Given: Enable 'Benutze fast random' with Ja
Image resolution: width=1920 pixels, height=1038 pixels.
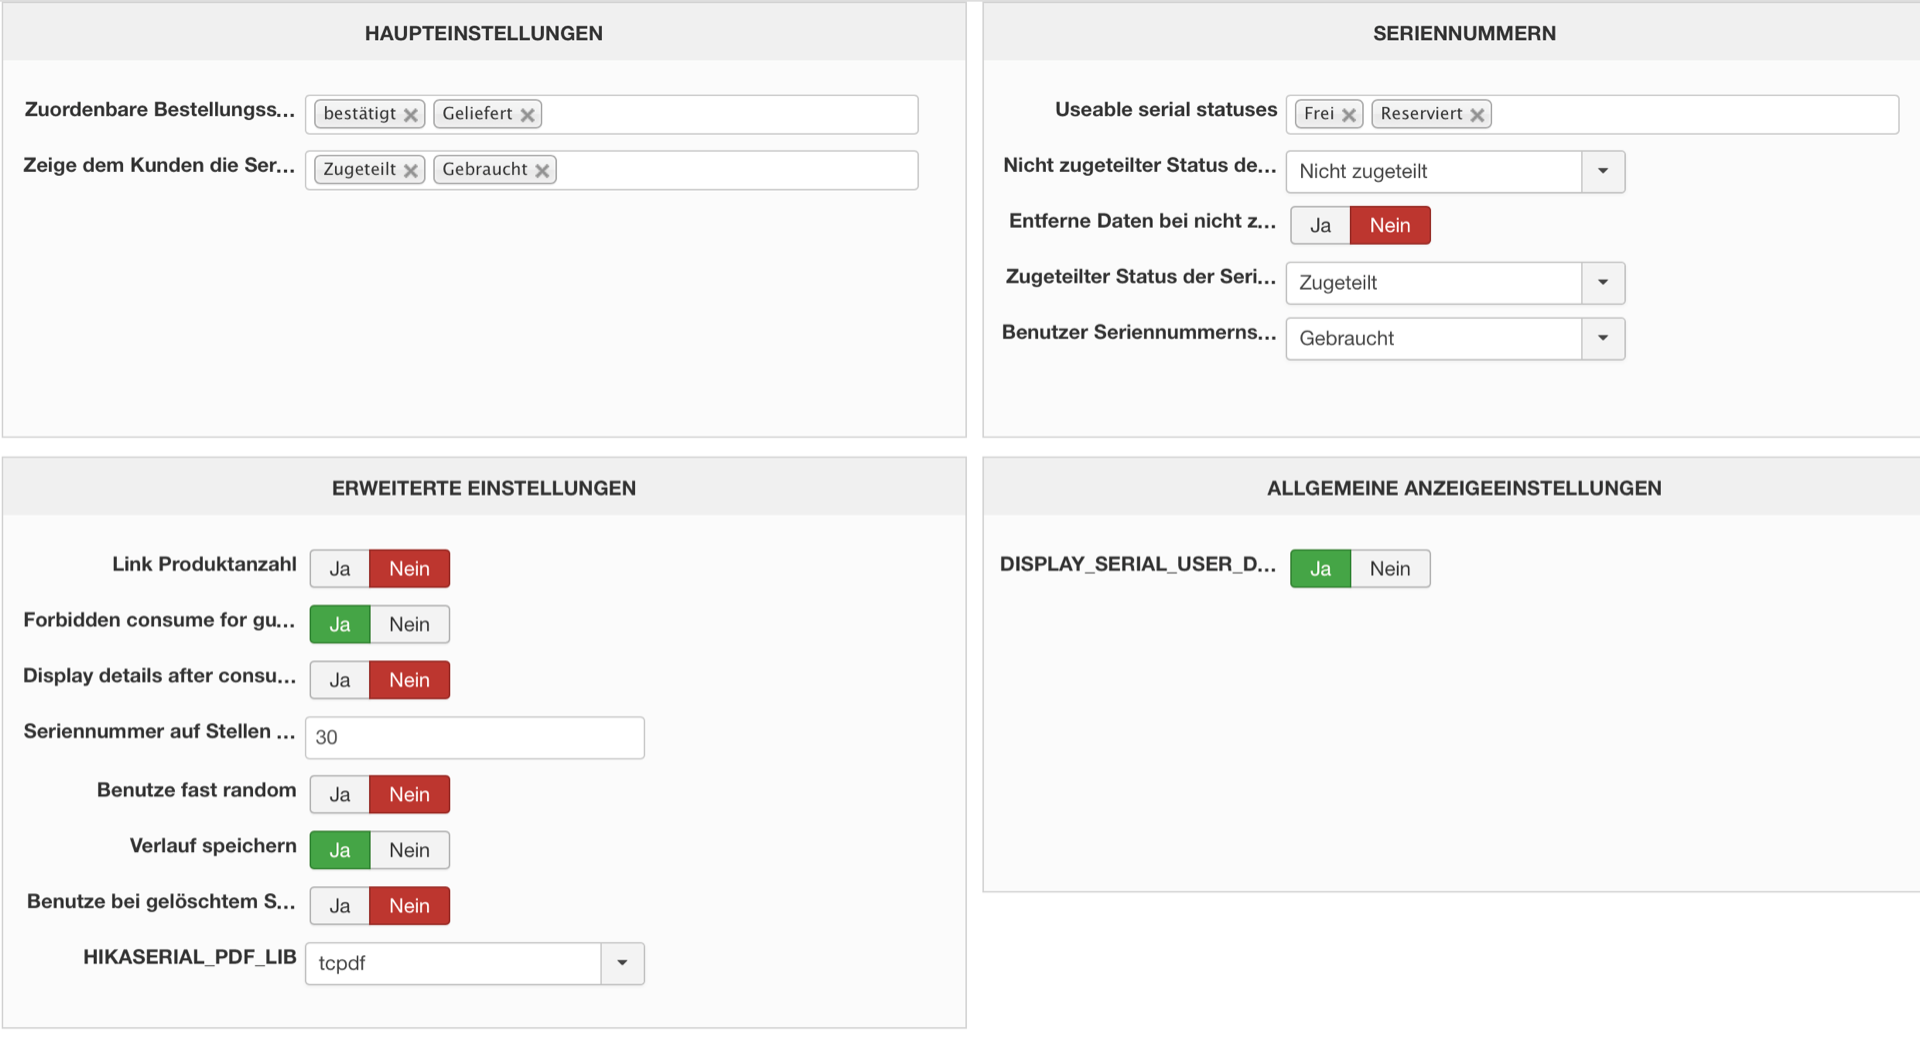Looking at the screenshot, I should [340, 795].
